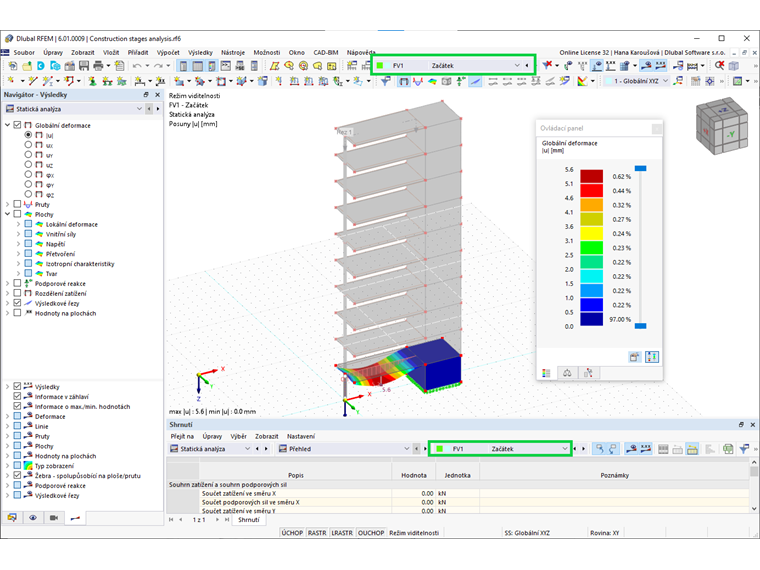Click the funnel filter icon in Shrnutí toolbar

coord(744,449)
